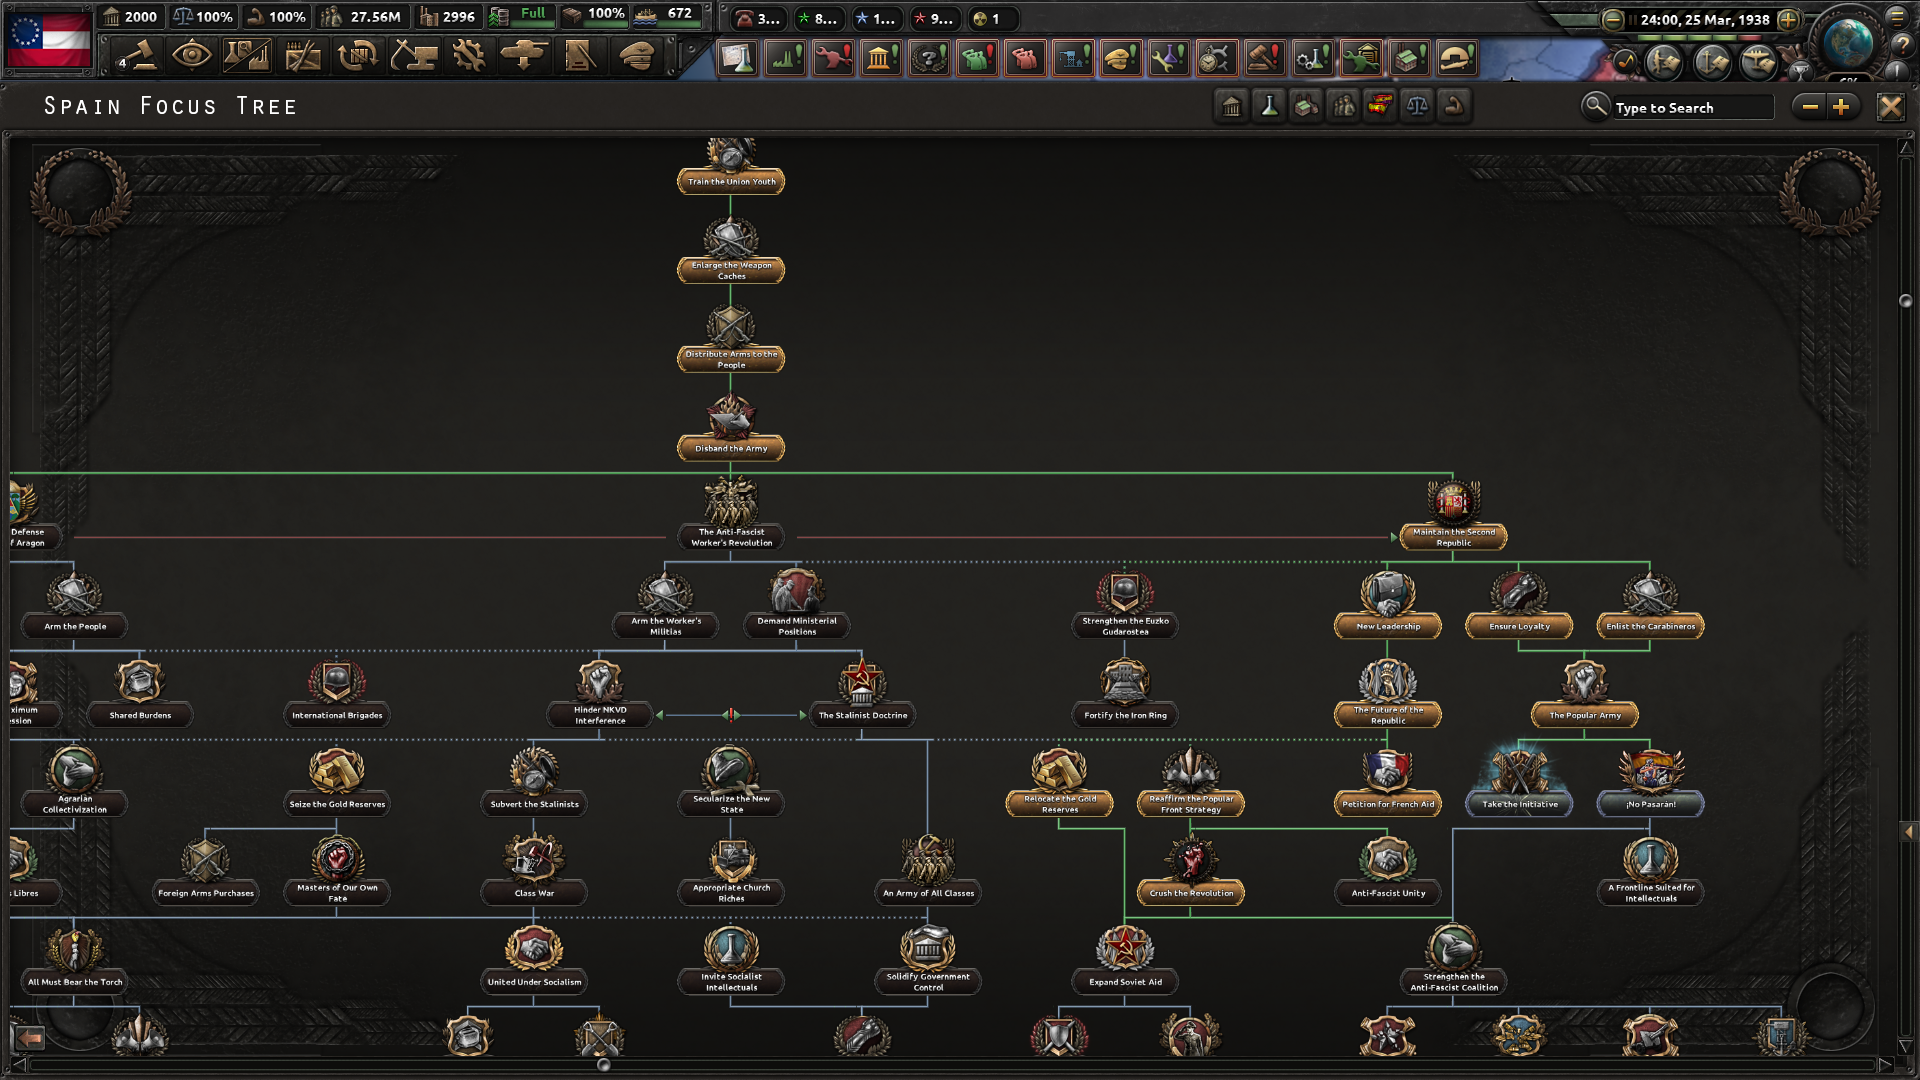This screenshot has height=1080, width=1920.
Task: Toggle the political focus filter
Action: coord(1232,106)
